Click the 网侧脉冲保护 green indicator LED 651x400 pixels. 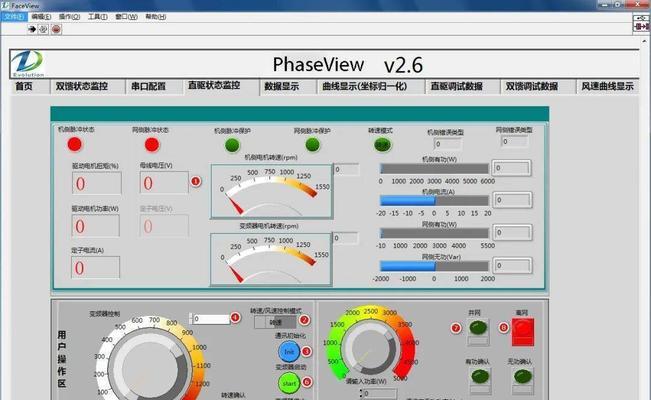[x=313, y=145]
